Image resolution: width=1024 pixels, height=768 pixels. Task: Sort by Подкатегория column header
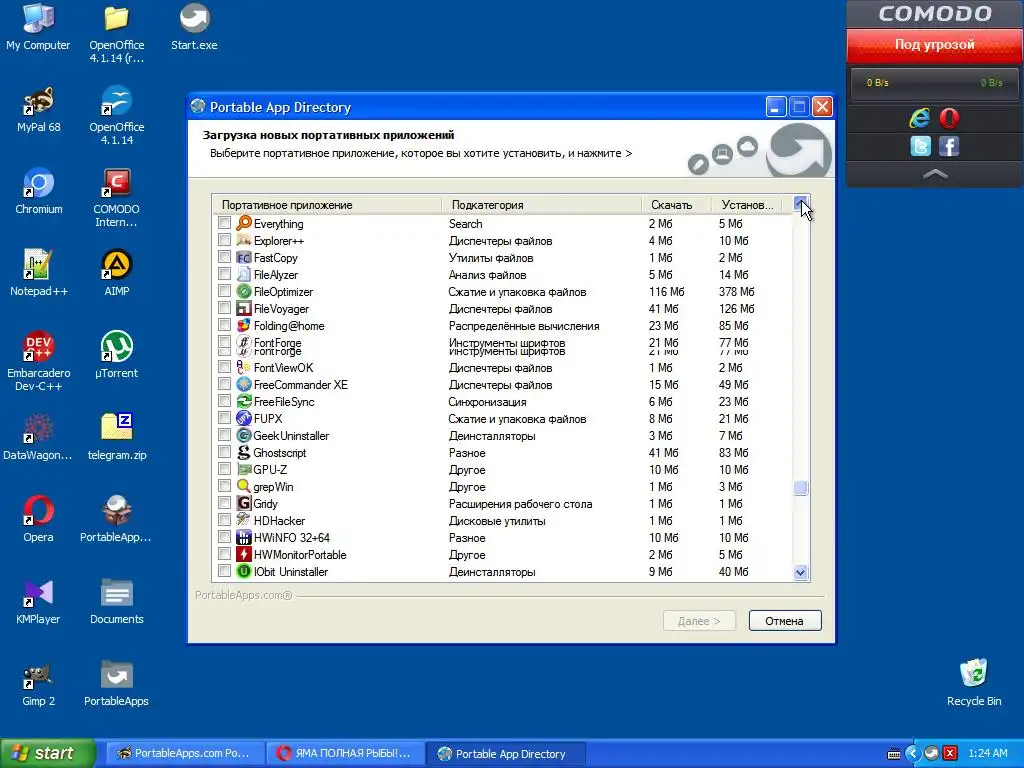point(542,204)
